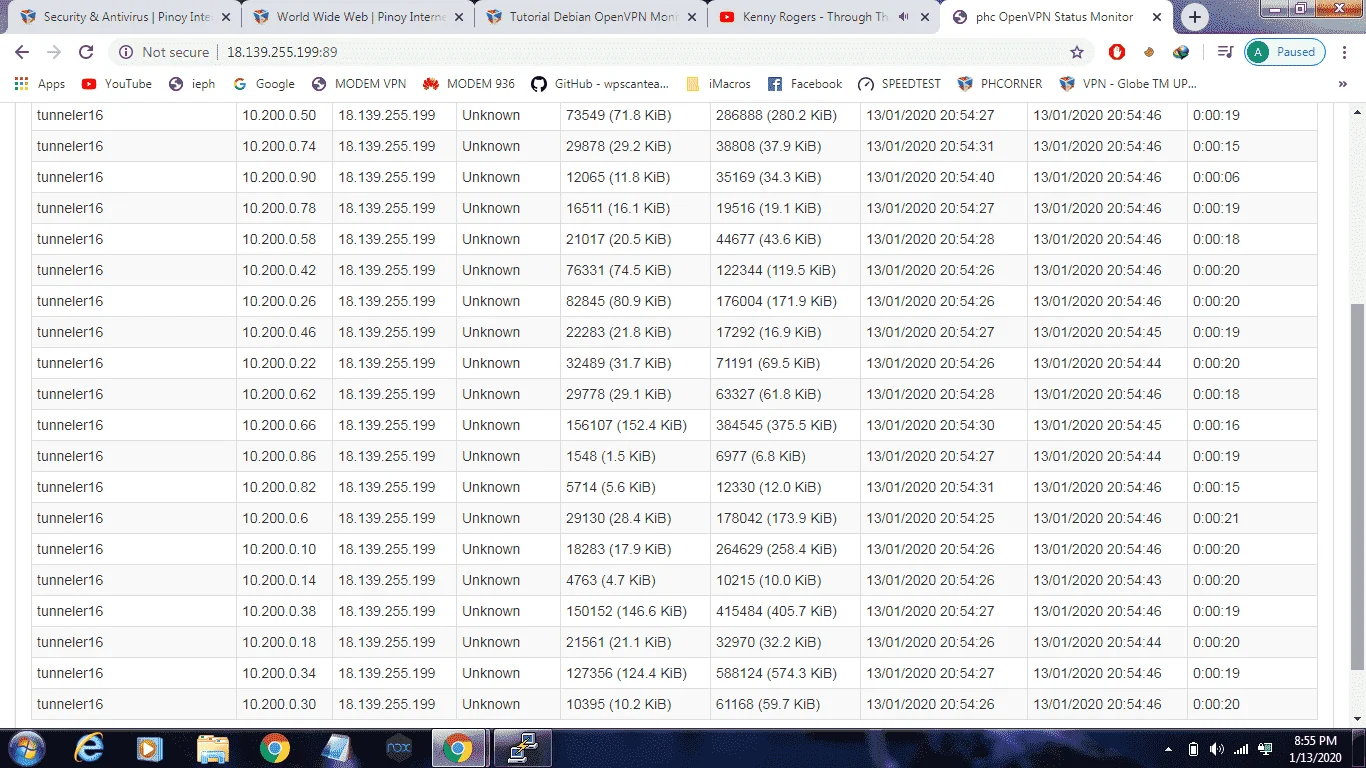This screenshot has width=1366, height=768.
Task: Open the Tutorial Debian OpenVPN tab
Action: point(590,17)
